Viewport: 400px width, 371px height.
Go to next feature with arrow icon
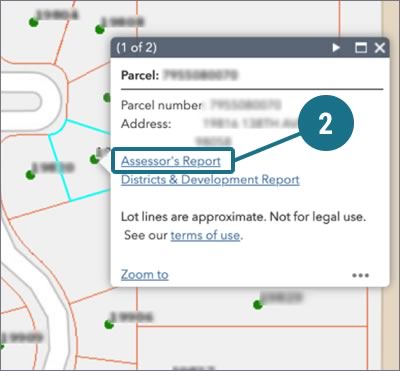point(336,48)
